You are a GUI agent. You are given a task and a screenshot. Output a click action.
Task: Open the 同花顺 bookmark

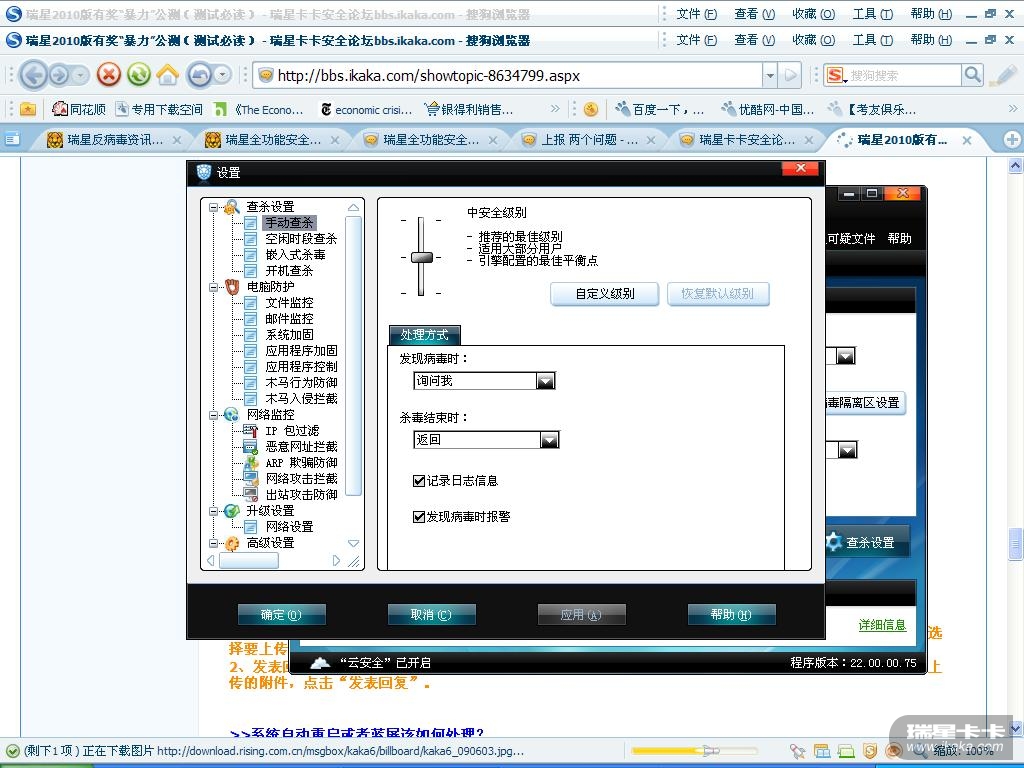[79, 109]
